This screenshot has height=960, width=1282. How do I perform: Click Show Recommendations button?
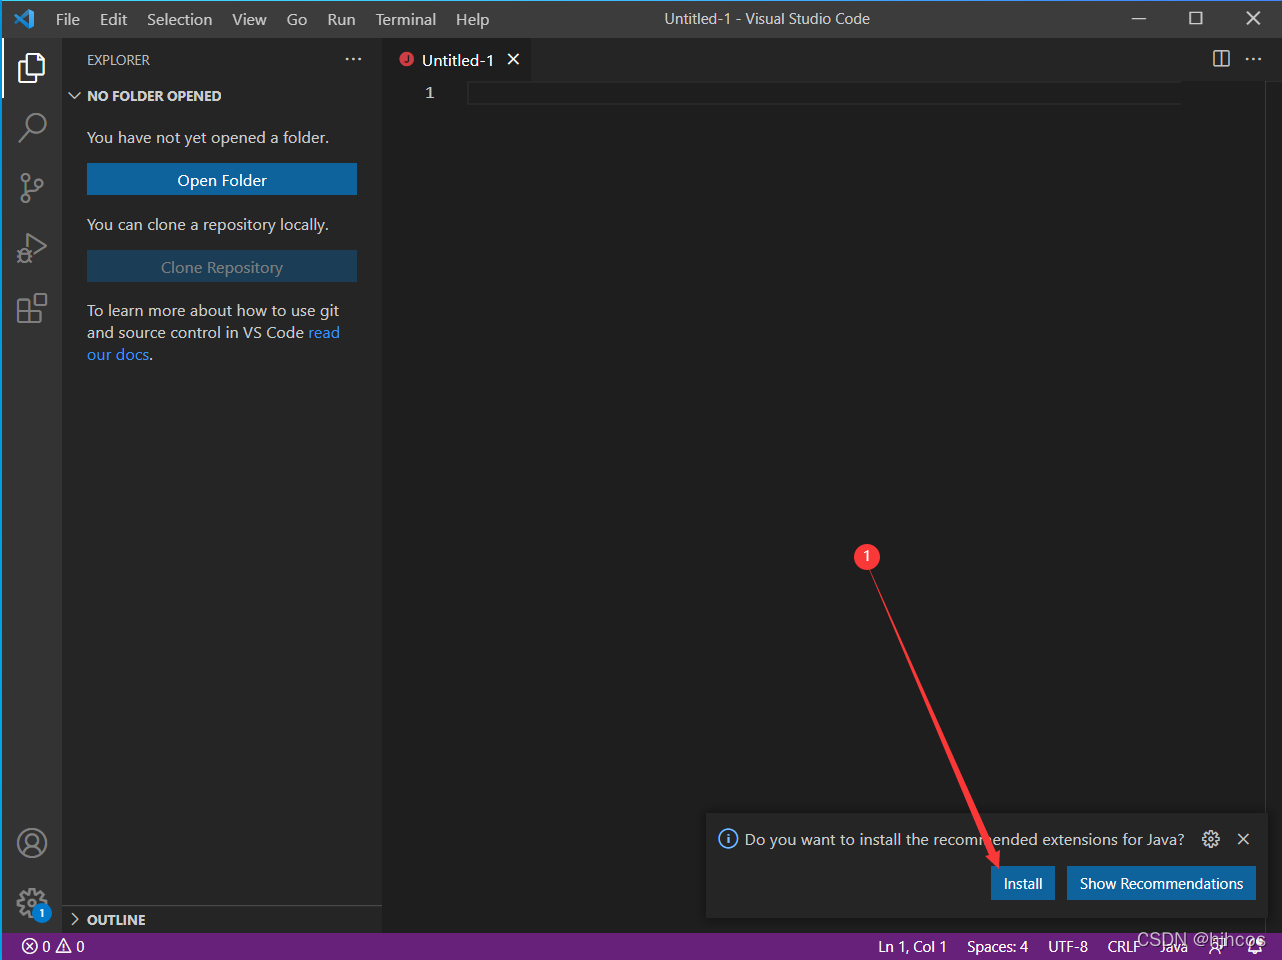coord(1161,883)
